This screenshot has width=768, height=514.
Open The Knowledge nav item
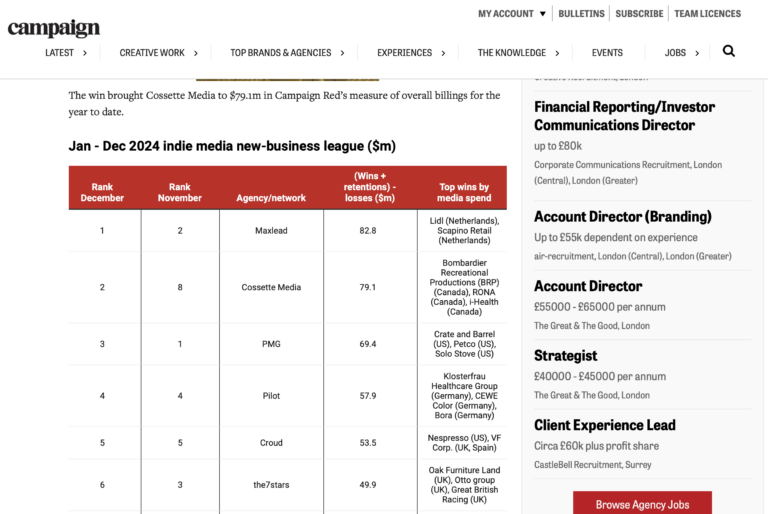pyautogui.click(x=512, y=53)
